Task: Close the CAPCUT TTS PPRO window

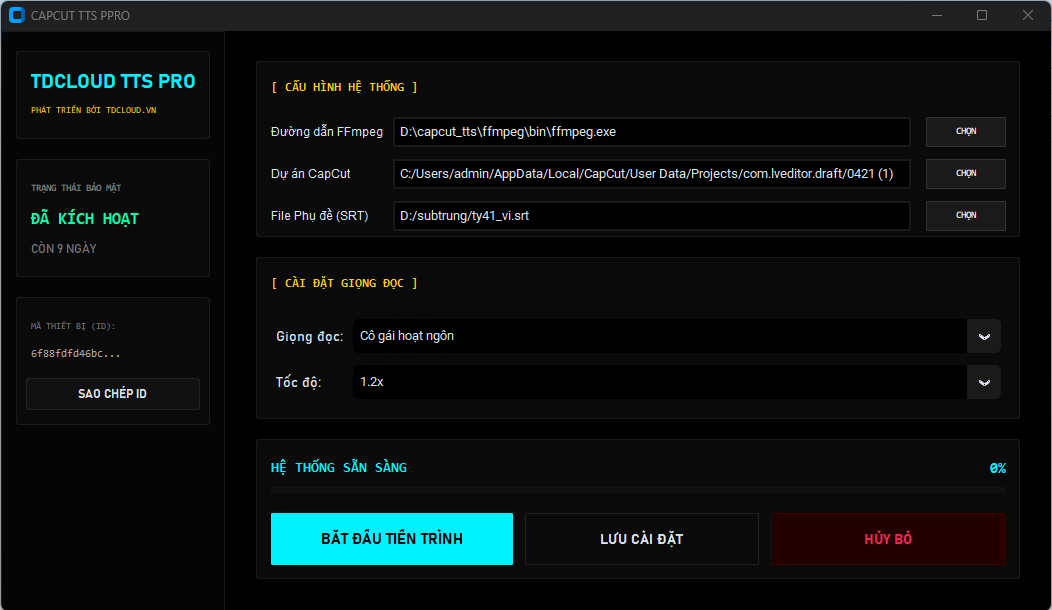Action: (x=1028, y=15)
